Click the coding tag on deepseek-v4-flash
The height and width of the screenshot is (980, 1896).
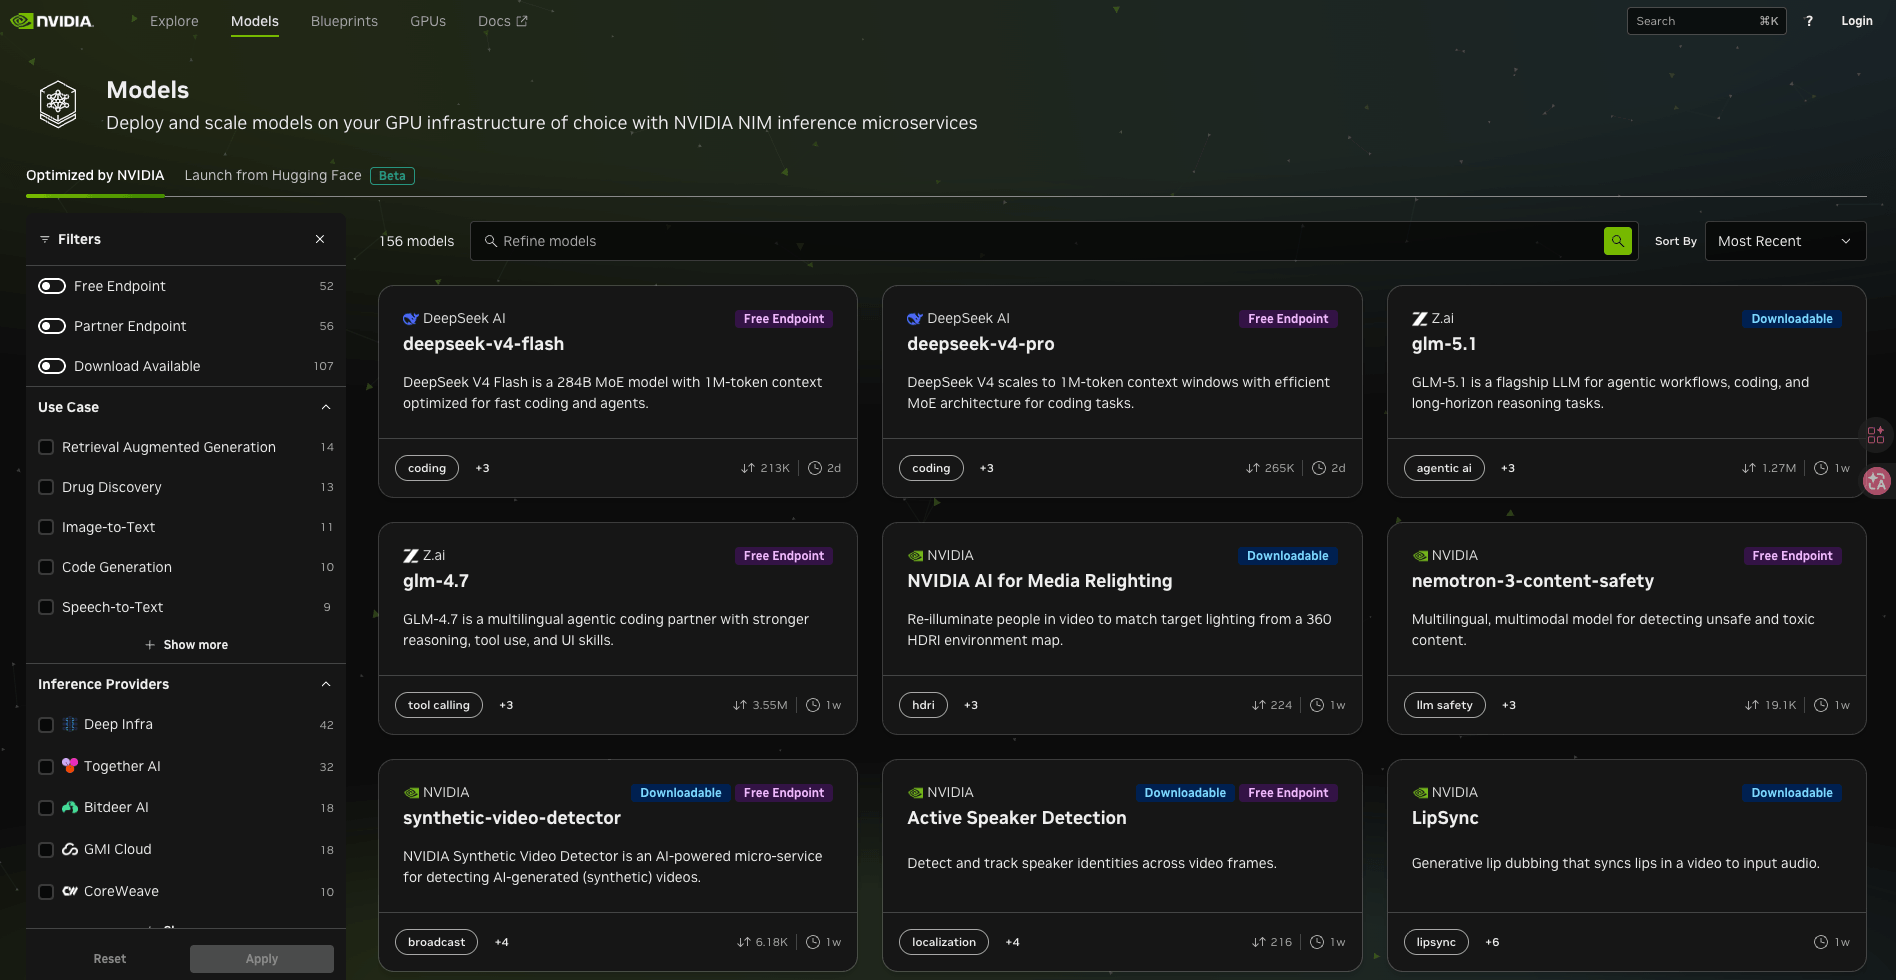[x=427, y=468]
